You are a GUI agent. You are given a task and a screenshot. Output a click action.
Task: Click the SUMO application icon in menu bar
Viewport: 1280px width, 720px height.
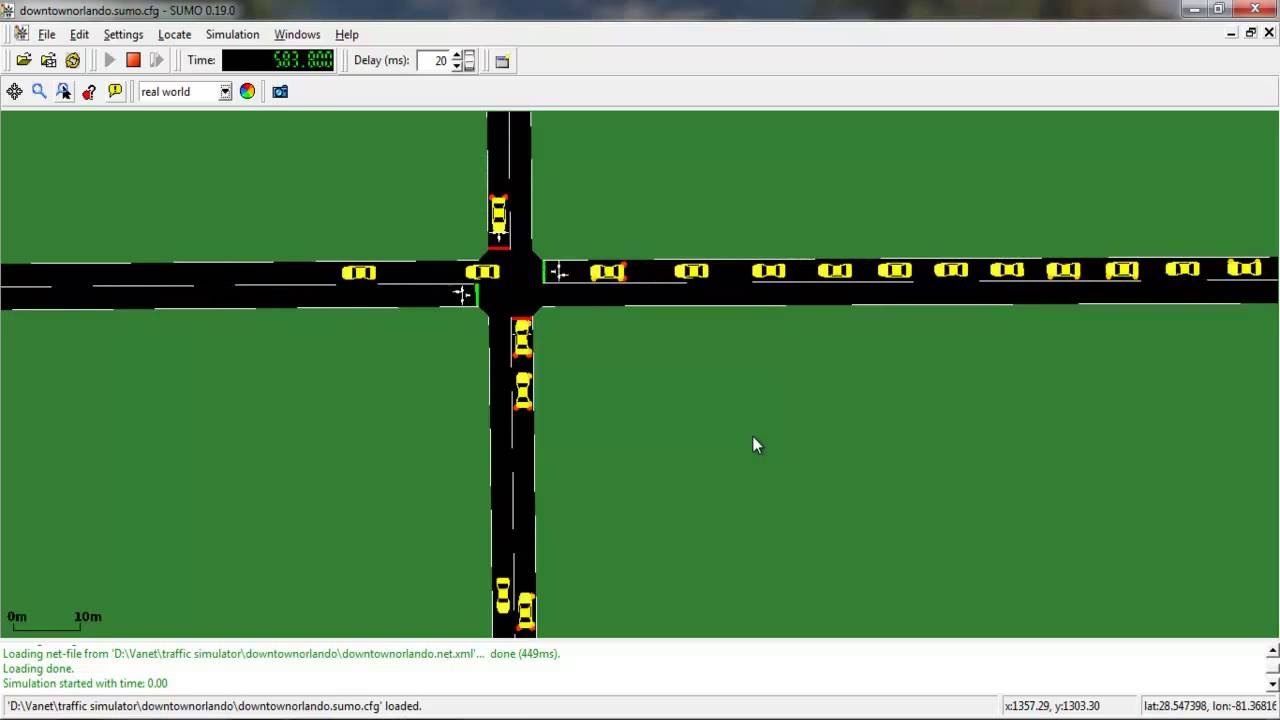(x=20, y=34)
